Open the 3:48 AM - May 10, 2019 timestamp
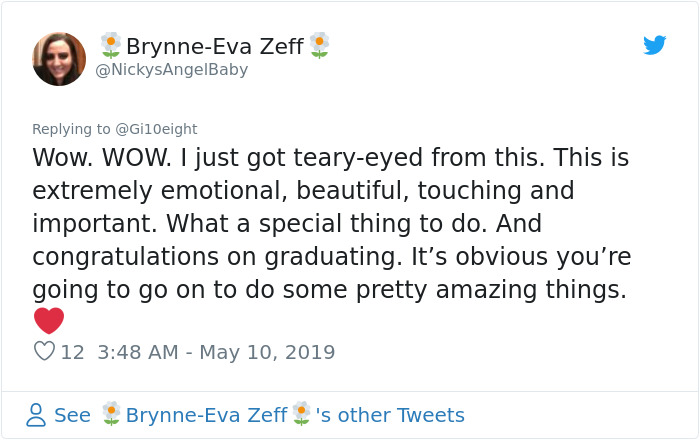This screenshot has height=440, width=700. click(x=217, y=352)
